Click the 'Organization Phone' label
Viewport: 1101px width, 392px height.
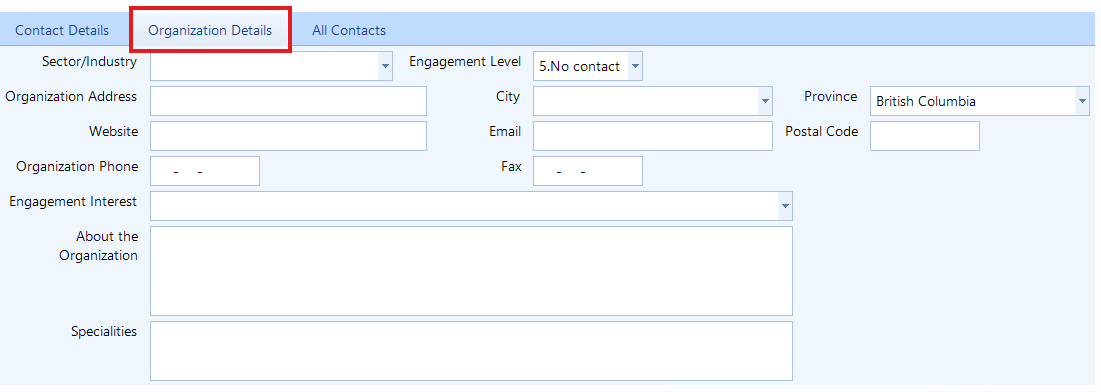(x=77, y=166)
